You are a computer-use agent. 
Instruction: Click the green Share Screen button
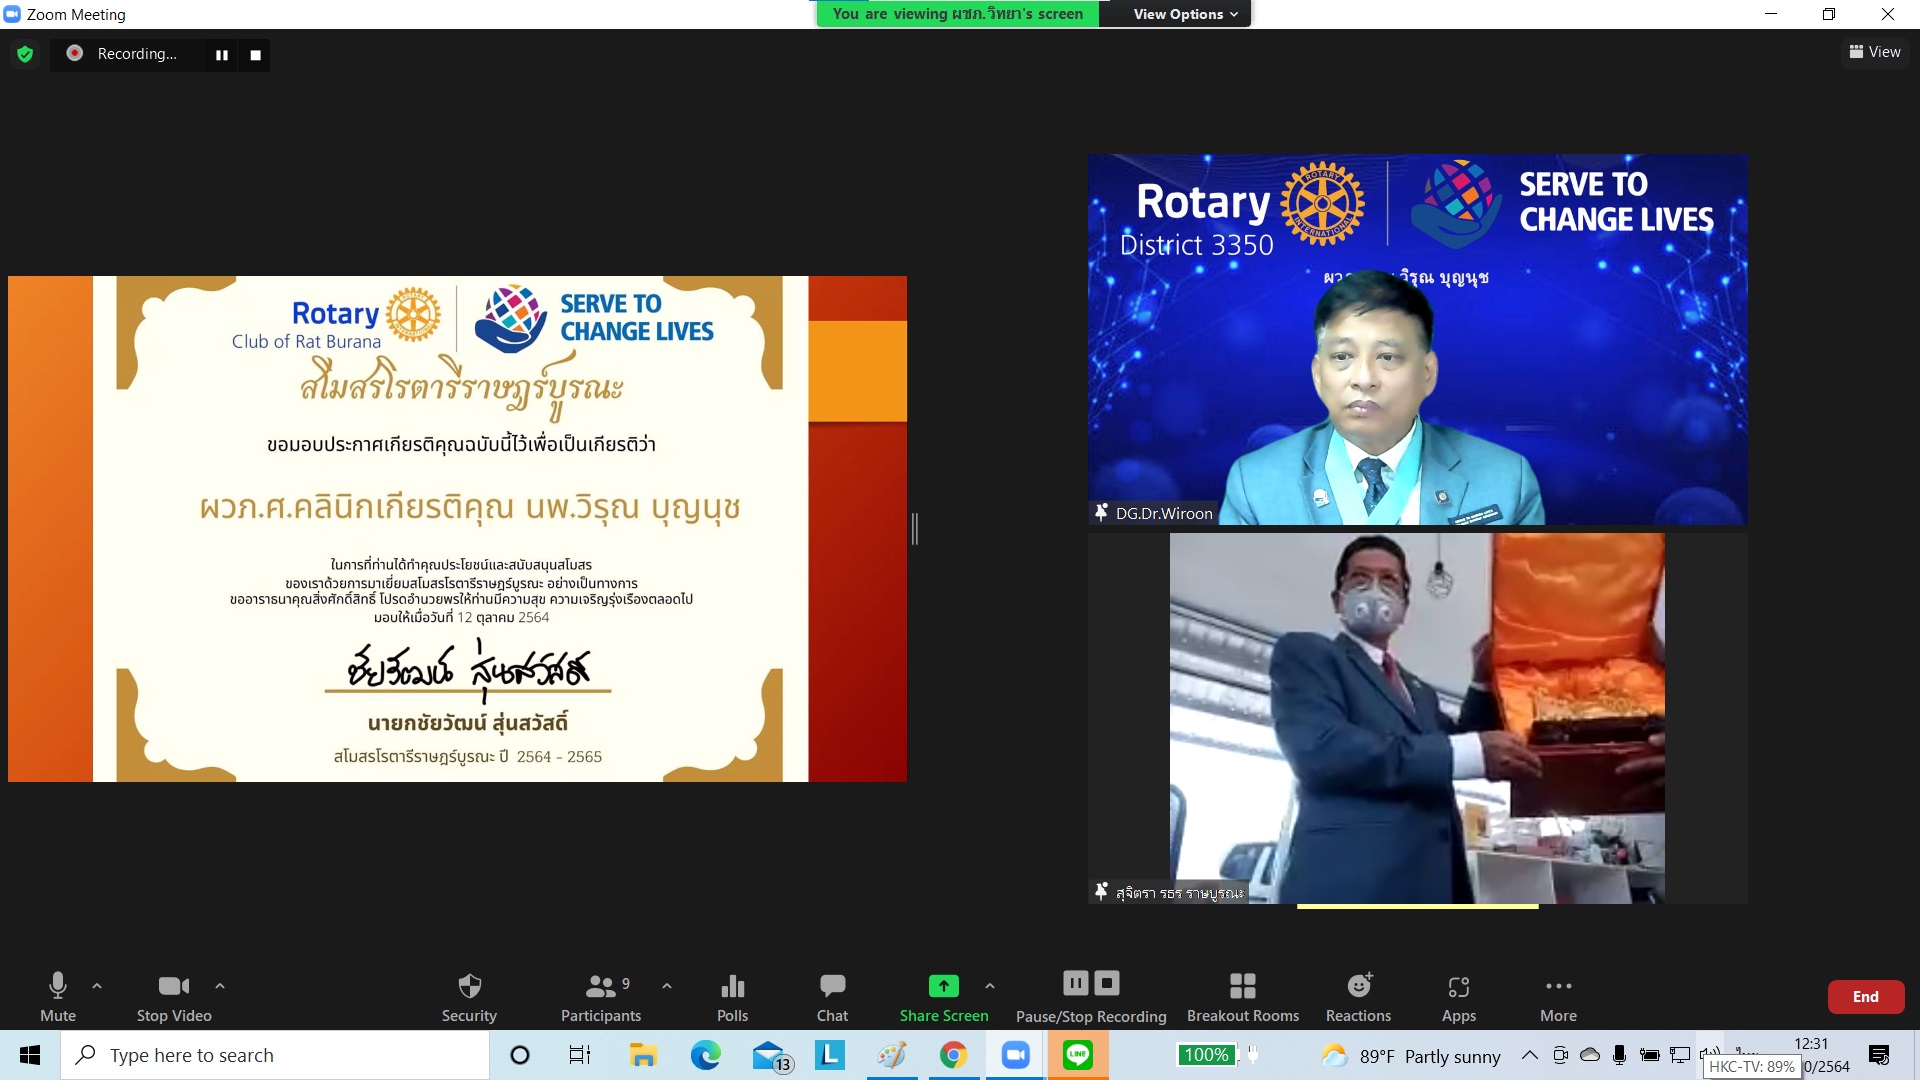click(x=944, y=996)
